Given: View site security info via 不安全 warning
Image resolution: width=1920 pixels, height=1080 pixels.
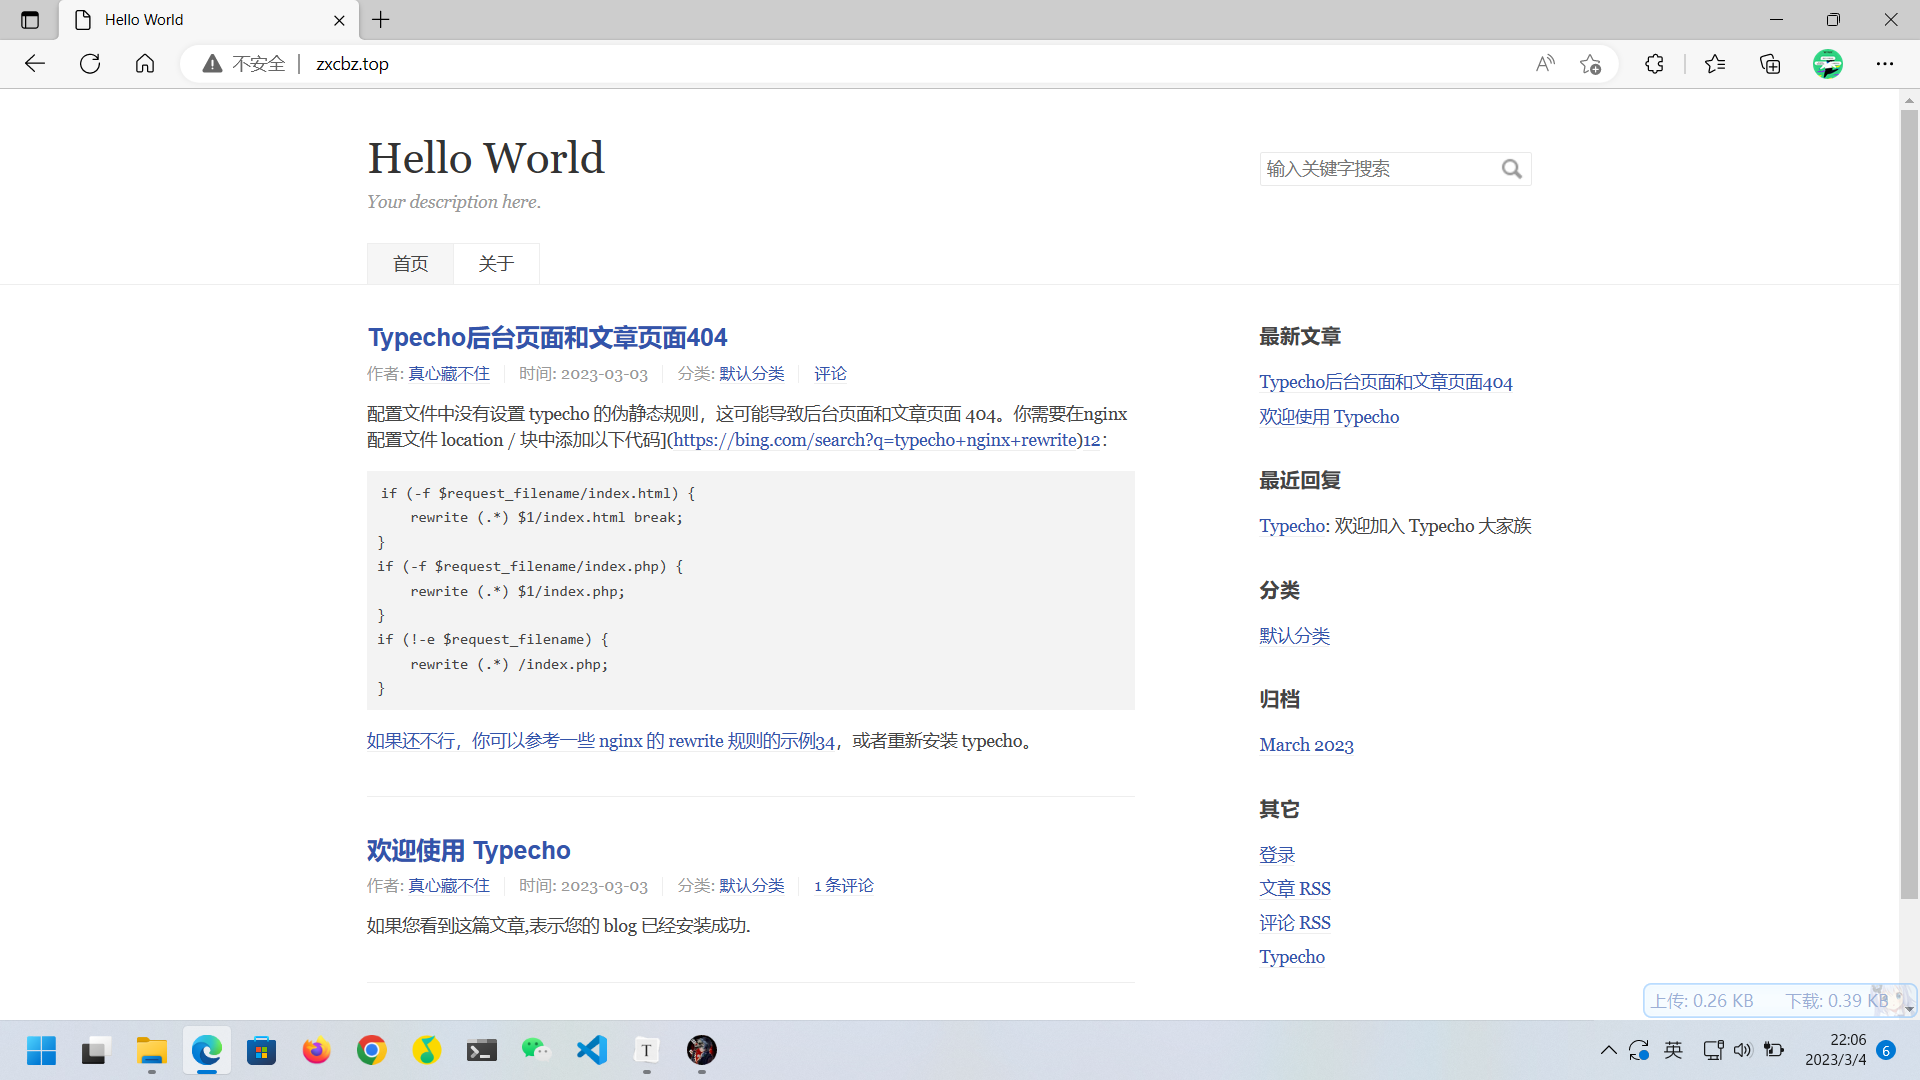Looking at the screenshot, I should click(x=243, y=63).
